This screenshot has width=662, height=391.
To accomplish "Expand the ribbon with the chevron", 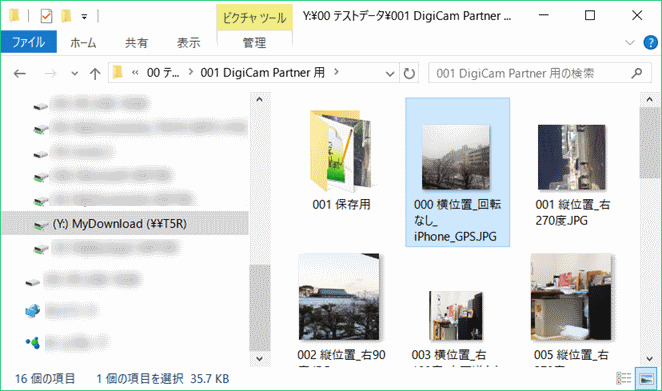I will (629, 43).
